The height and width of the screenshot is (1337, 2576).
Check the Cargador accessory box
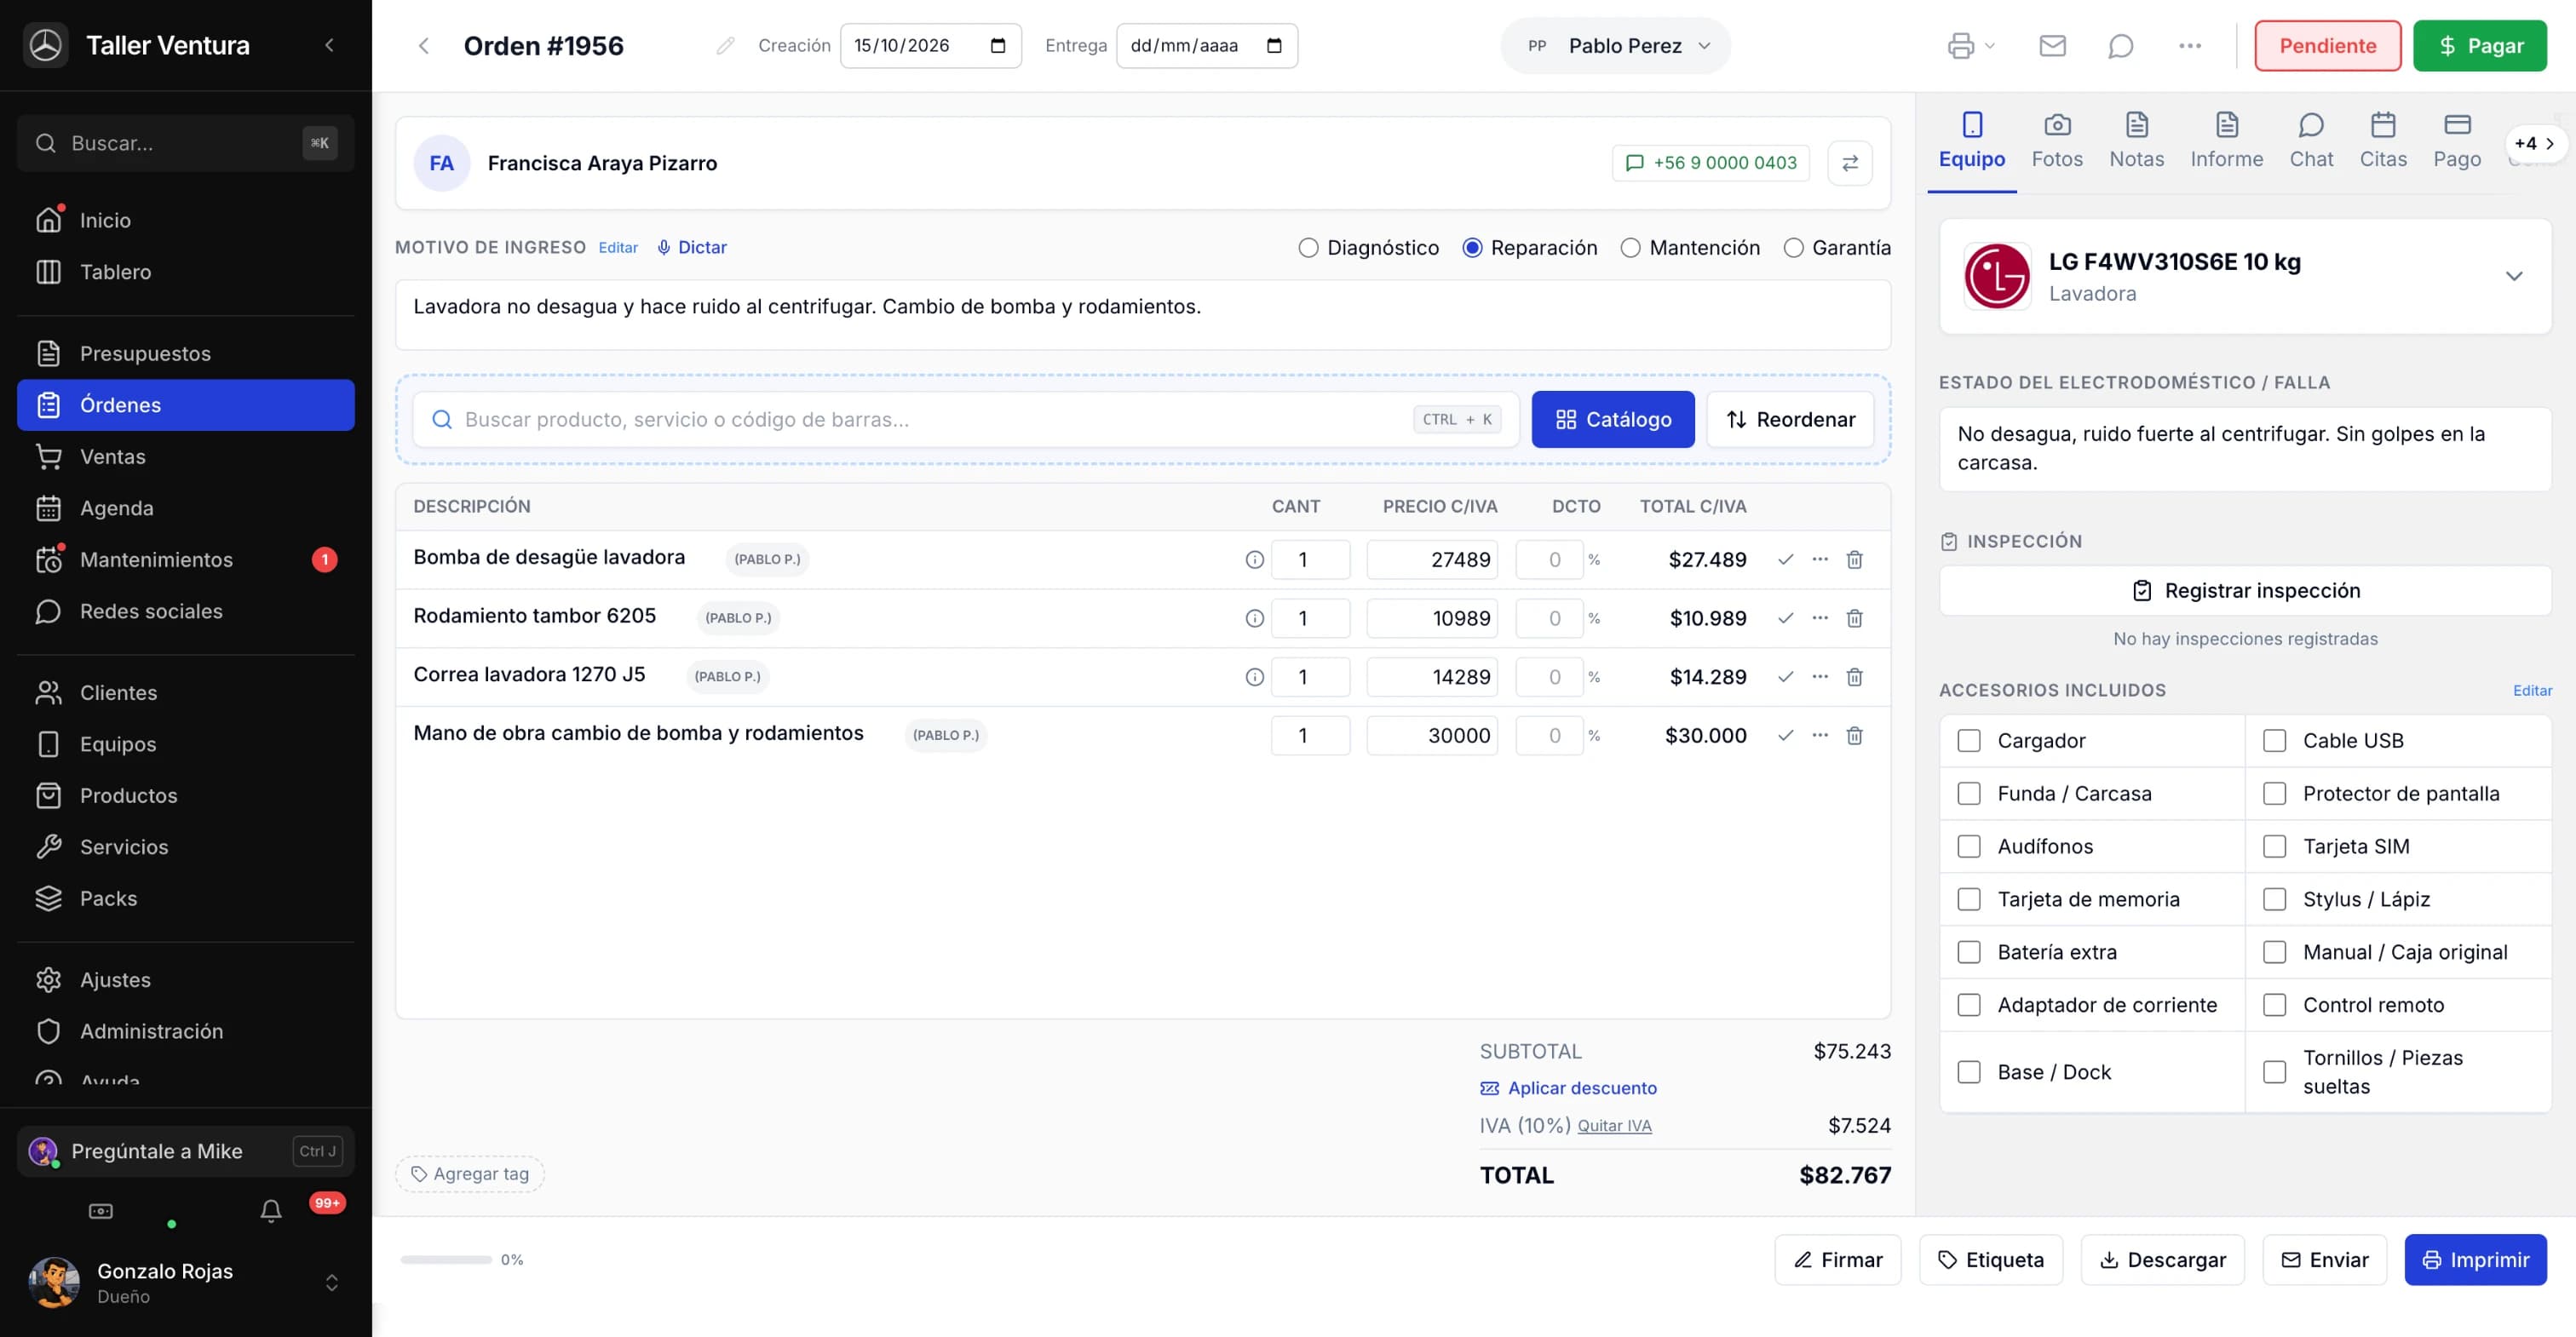[1968, 741]
